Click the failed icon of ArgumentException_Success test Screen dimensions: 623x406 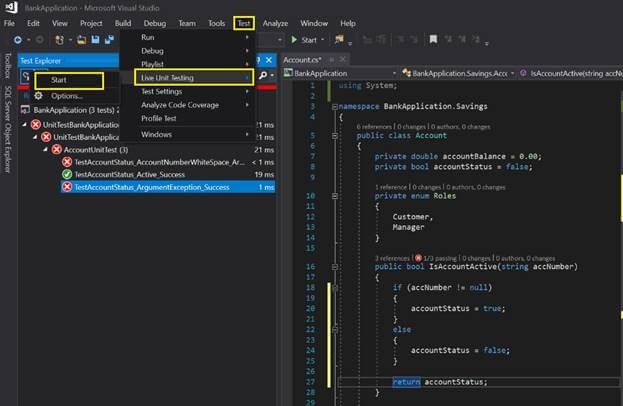pyautogui.click(x=67, y=187)
